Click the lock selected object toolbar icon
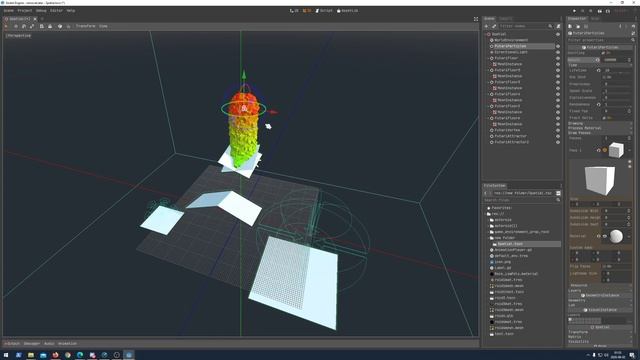Screen dimensions: 640x360 click(x=50, y=26)
